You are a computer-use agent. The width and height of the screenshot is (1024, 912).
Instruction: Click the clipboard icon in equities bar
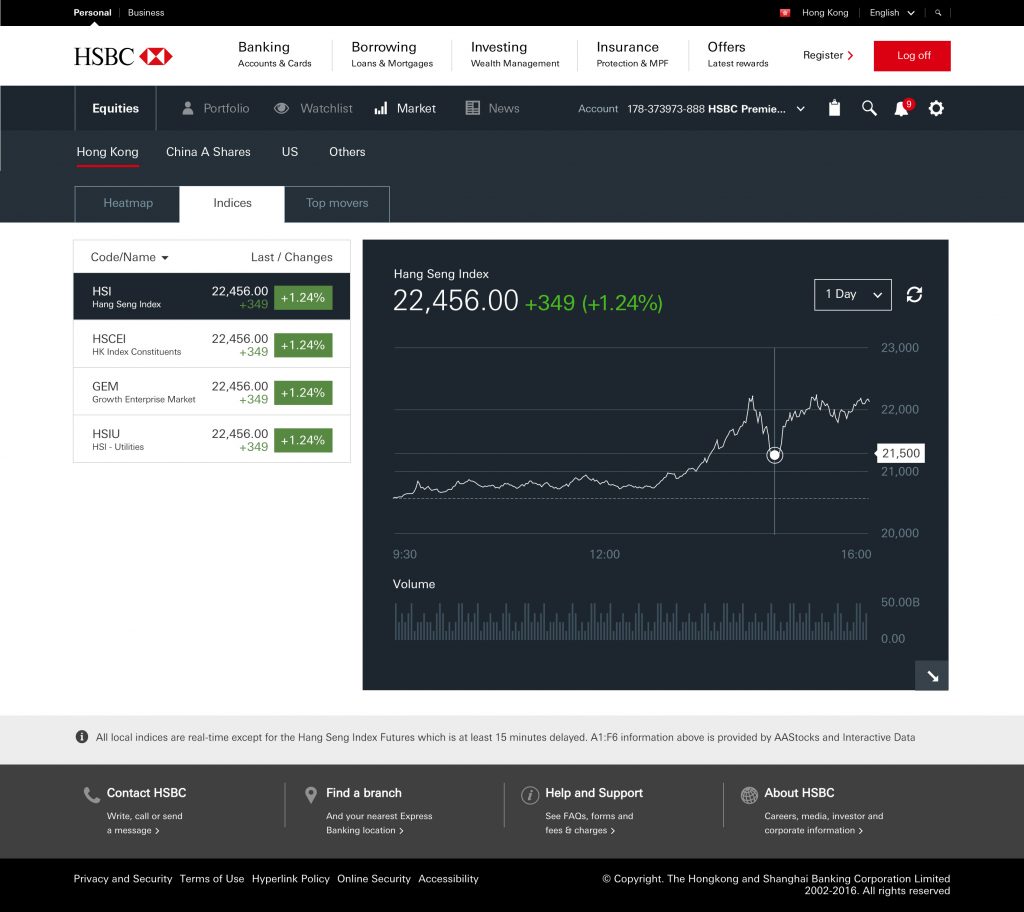coord(835,108)
